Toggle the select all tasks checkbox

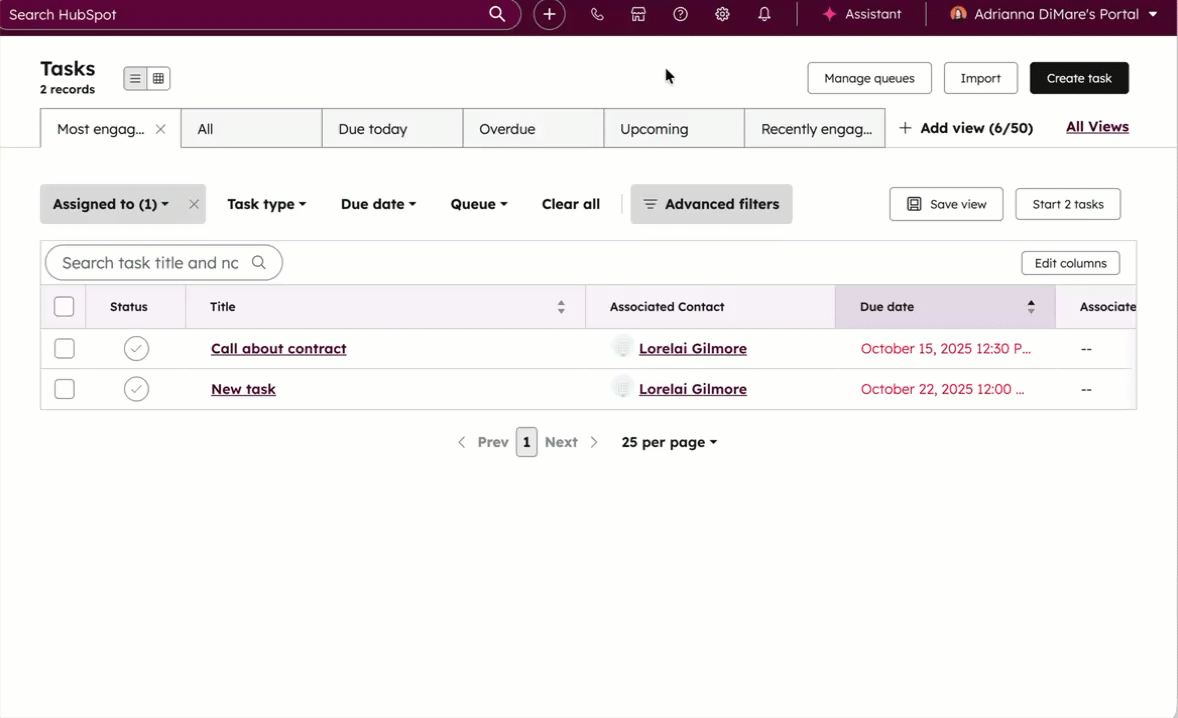[64, 306]
